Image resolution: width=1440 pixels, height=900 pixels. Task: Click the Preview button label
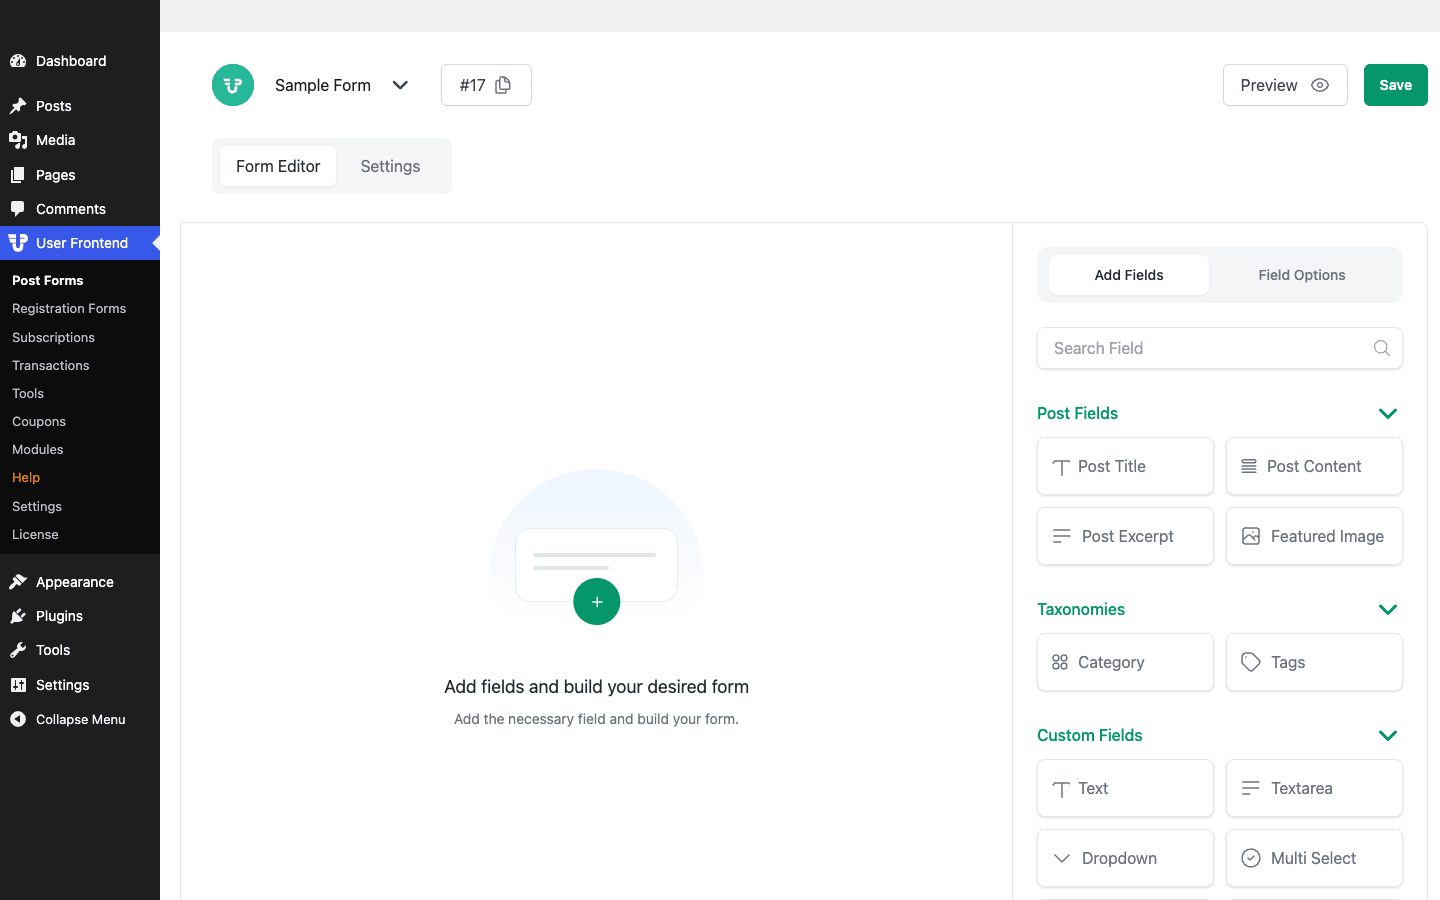1269,85
